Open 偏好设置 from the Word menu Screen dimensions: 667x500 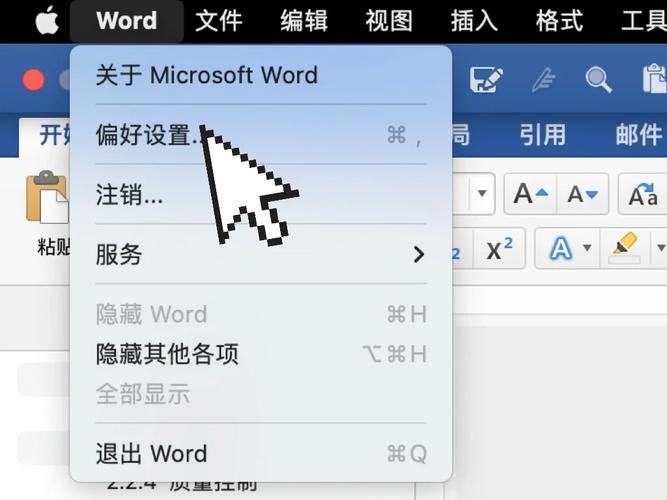[x=261, y=135]
